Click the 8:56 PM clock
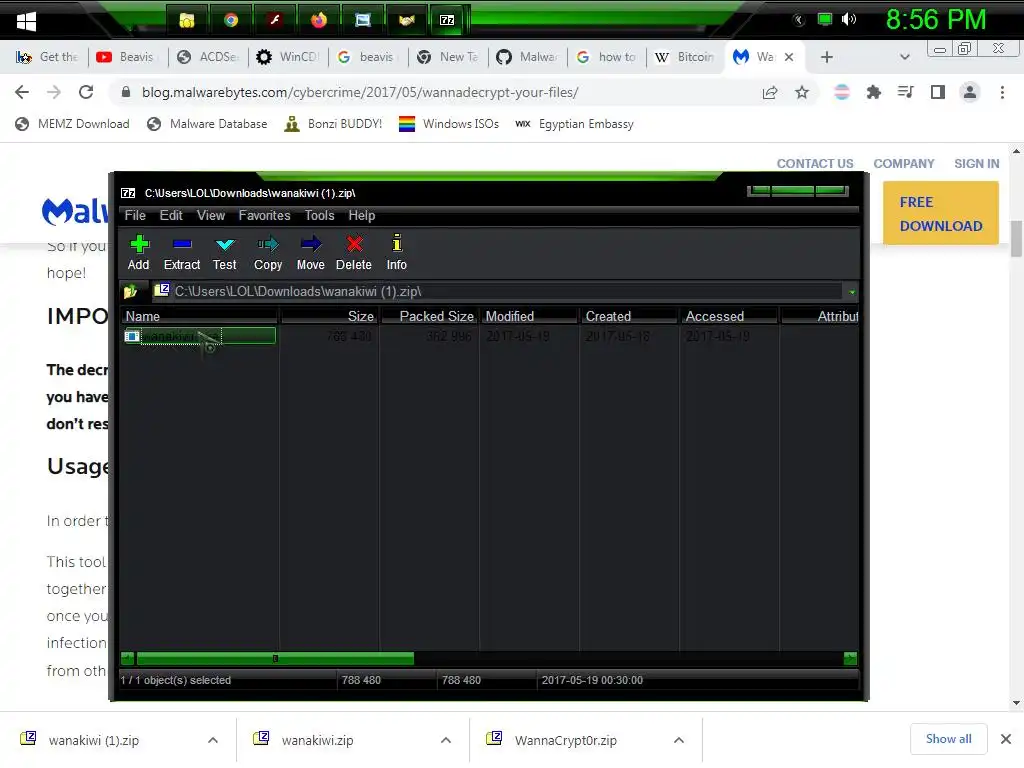The height and width of the screenshot is (768, 1024). click(x=935, y=20)
